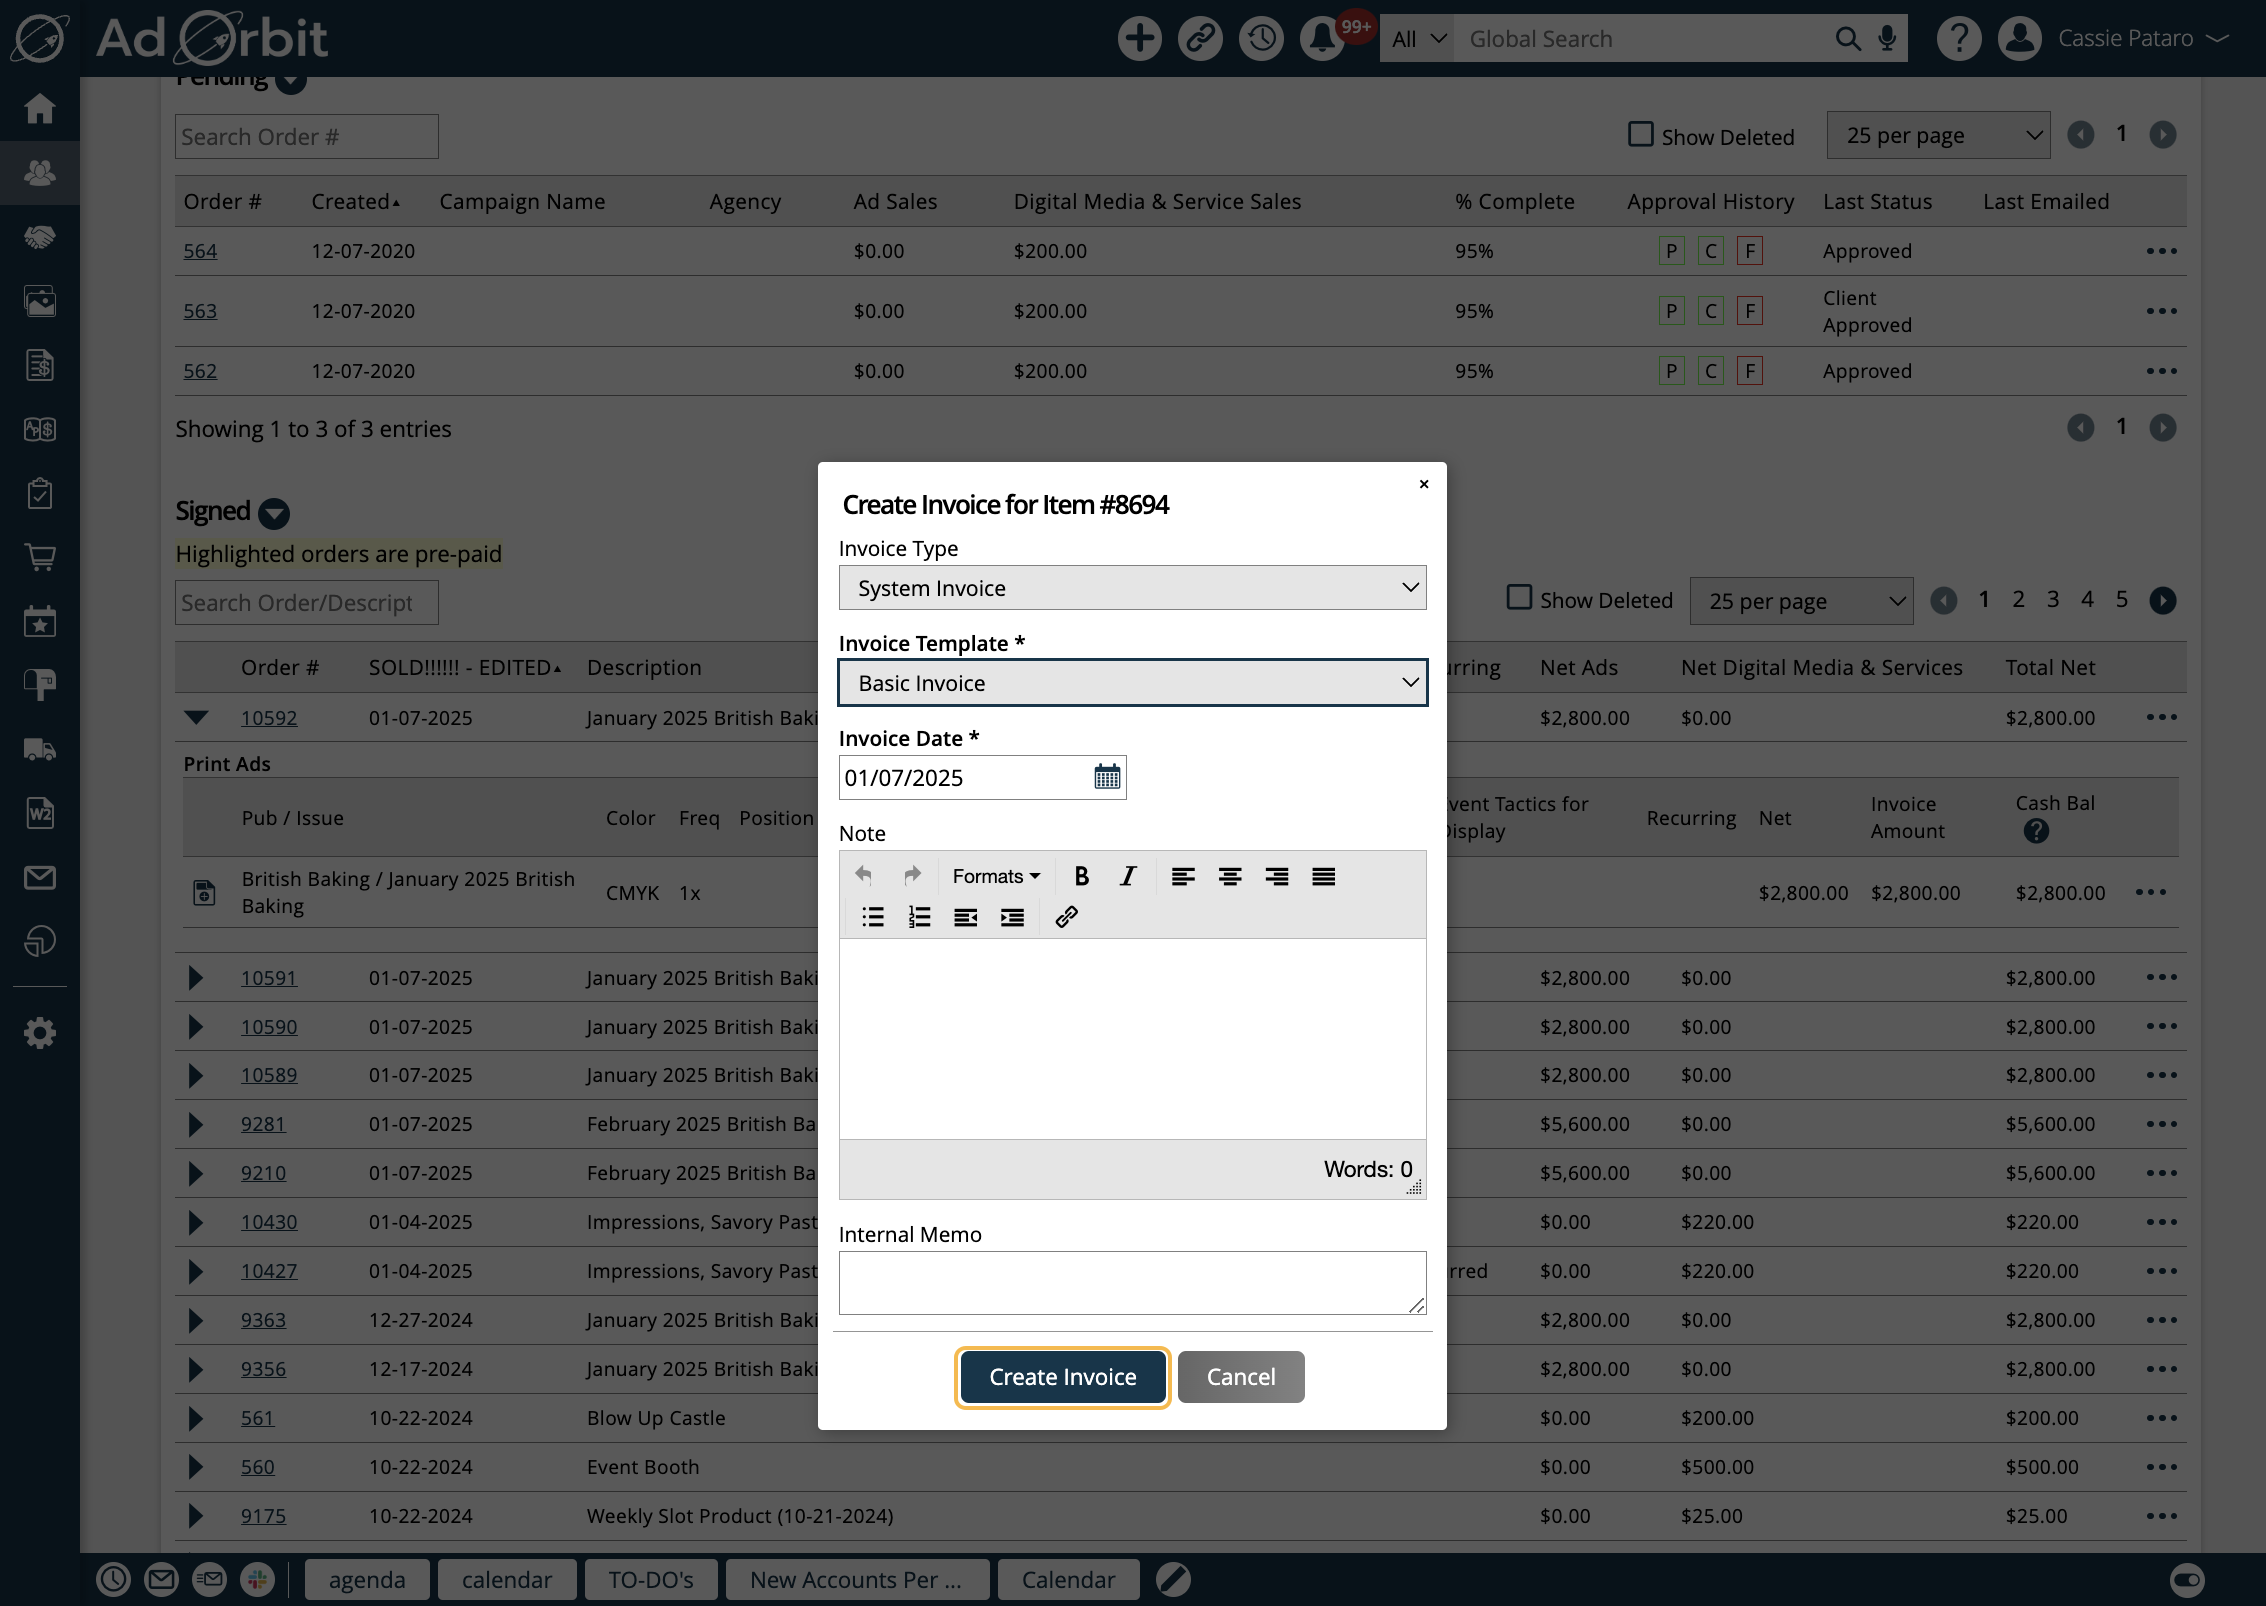Open the Invoice Type dropdown
Image resolution: width=2266 pixels, height=1606 pixels.
tap(1131, 587)
